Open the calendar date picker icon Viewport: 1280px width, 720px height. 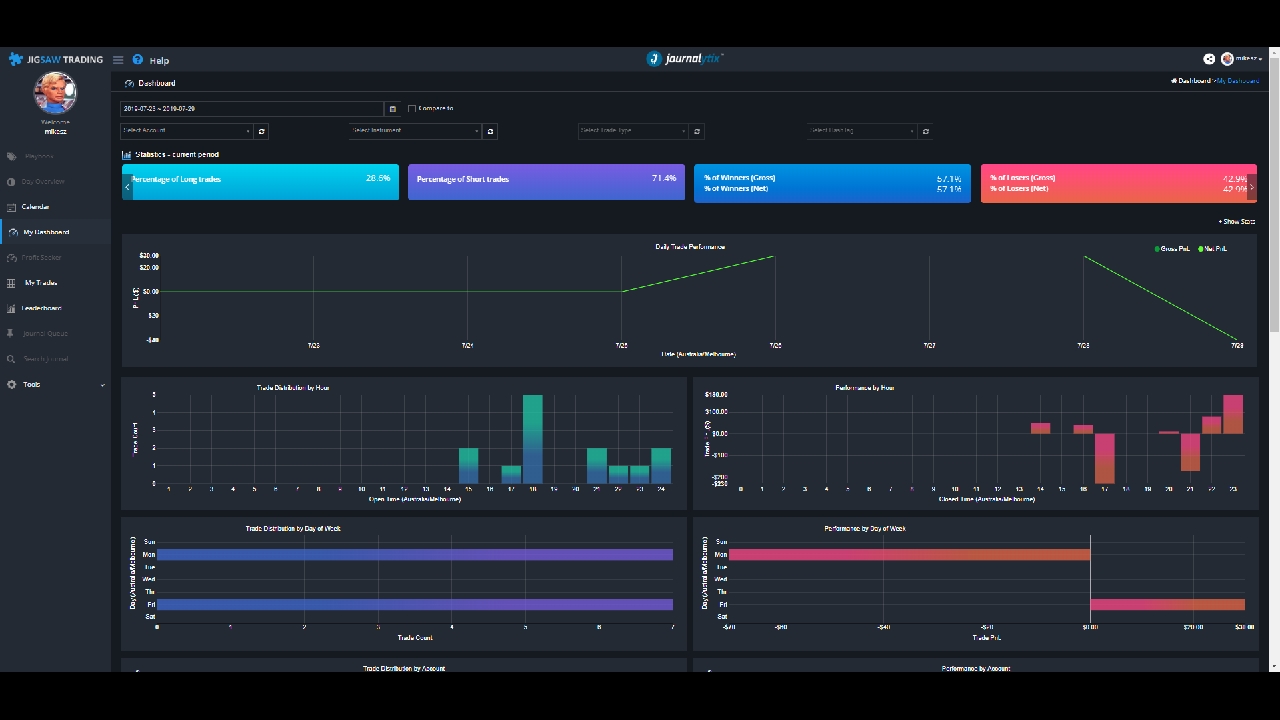point(393,108)
